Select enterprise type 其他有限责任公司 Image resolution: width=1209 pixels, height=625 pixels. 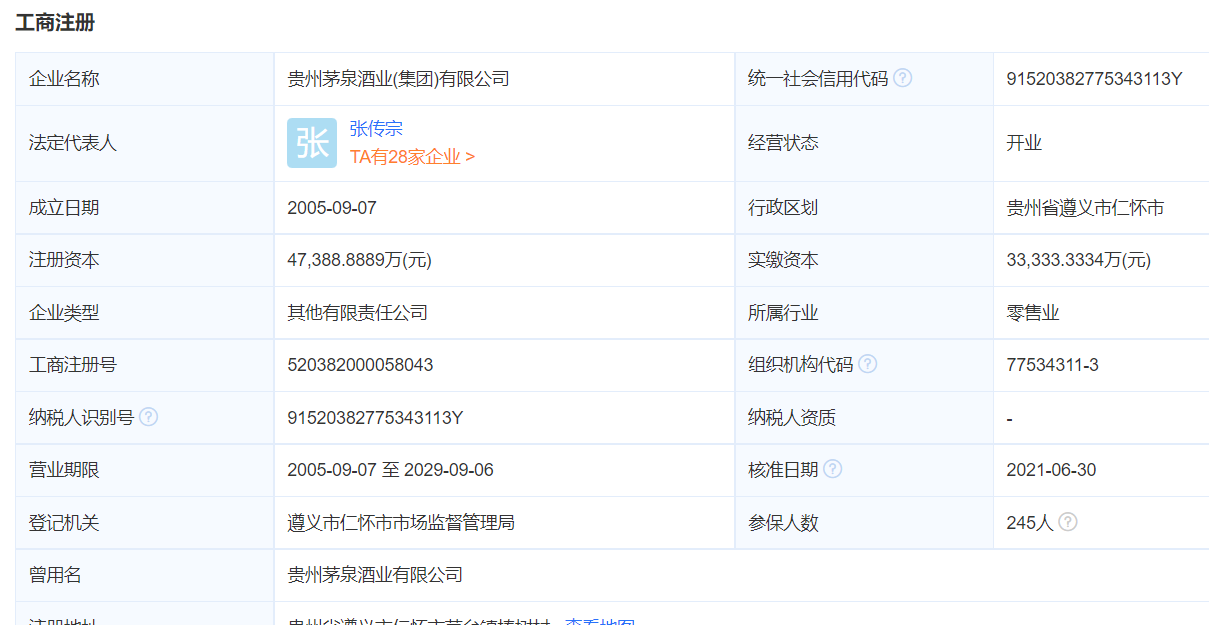pyautogui.click(x=357, y=313)
